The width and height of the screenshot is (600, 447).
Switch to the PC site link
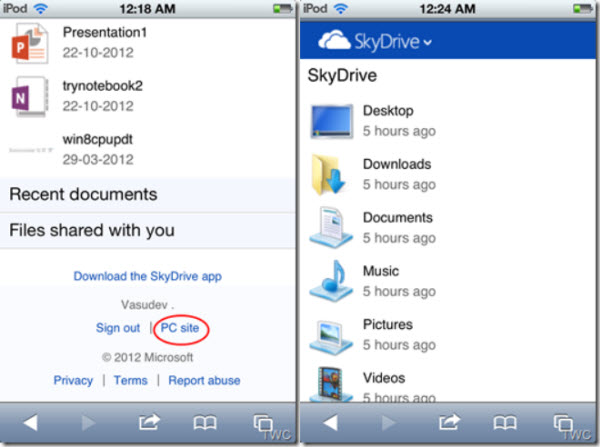(180, 328)
